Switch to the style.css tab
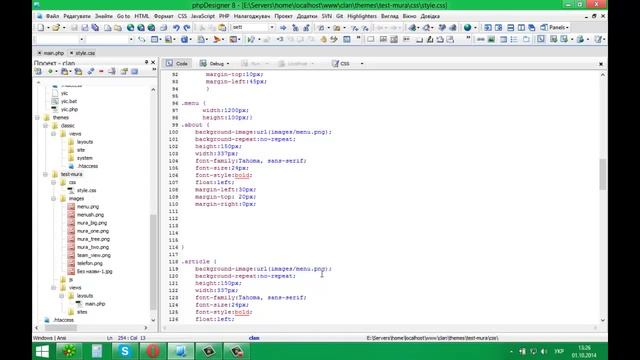This screenshot has height=360, width=640. [x=82, y=53]
